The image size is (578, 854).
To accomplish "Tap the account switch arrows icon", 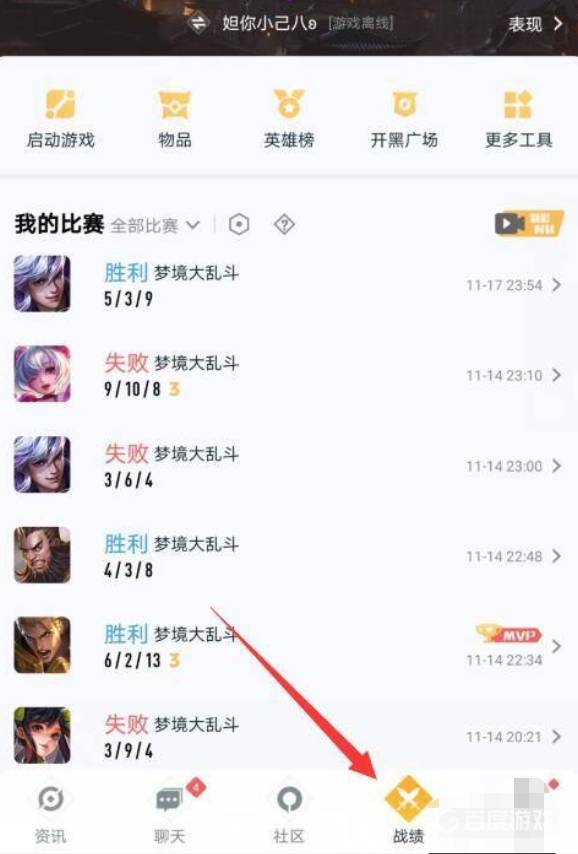I will (x=199, y=23).
